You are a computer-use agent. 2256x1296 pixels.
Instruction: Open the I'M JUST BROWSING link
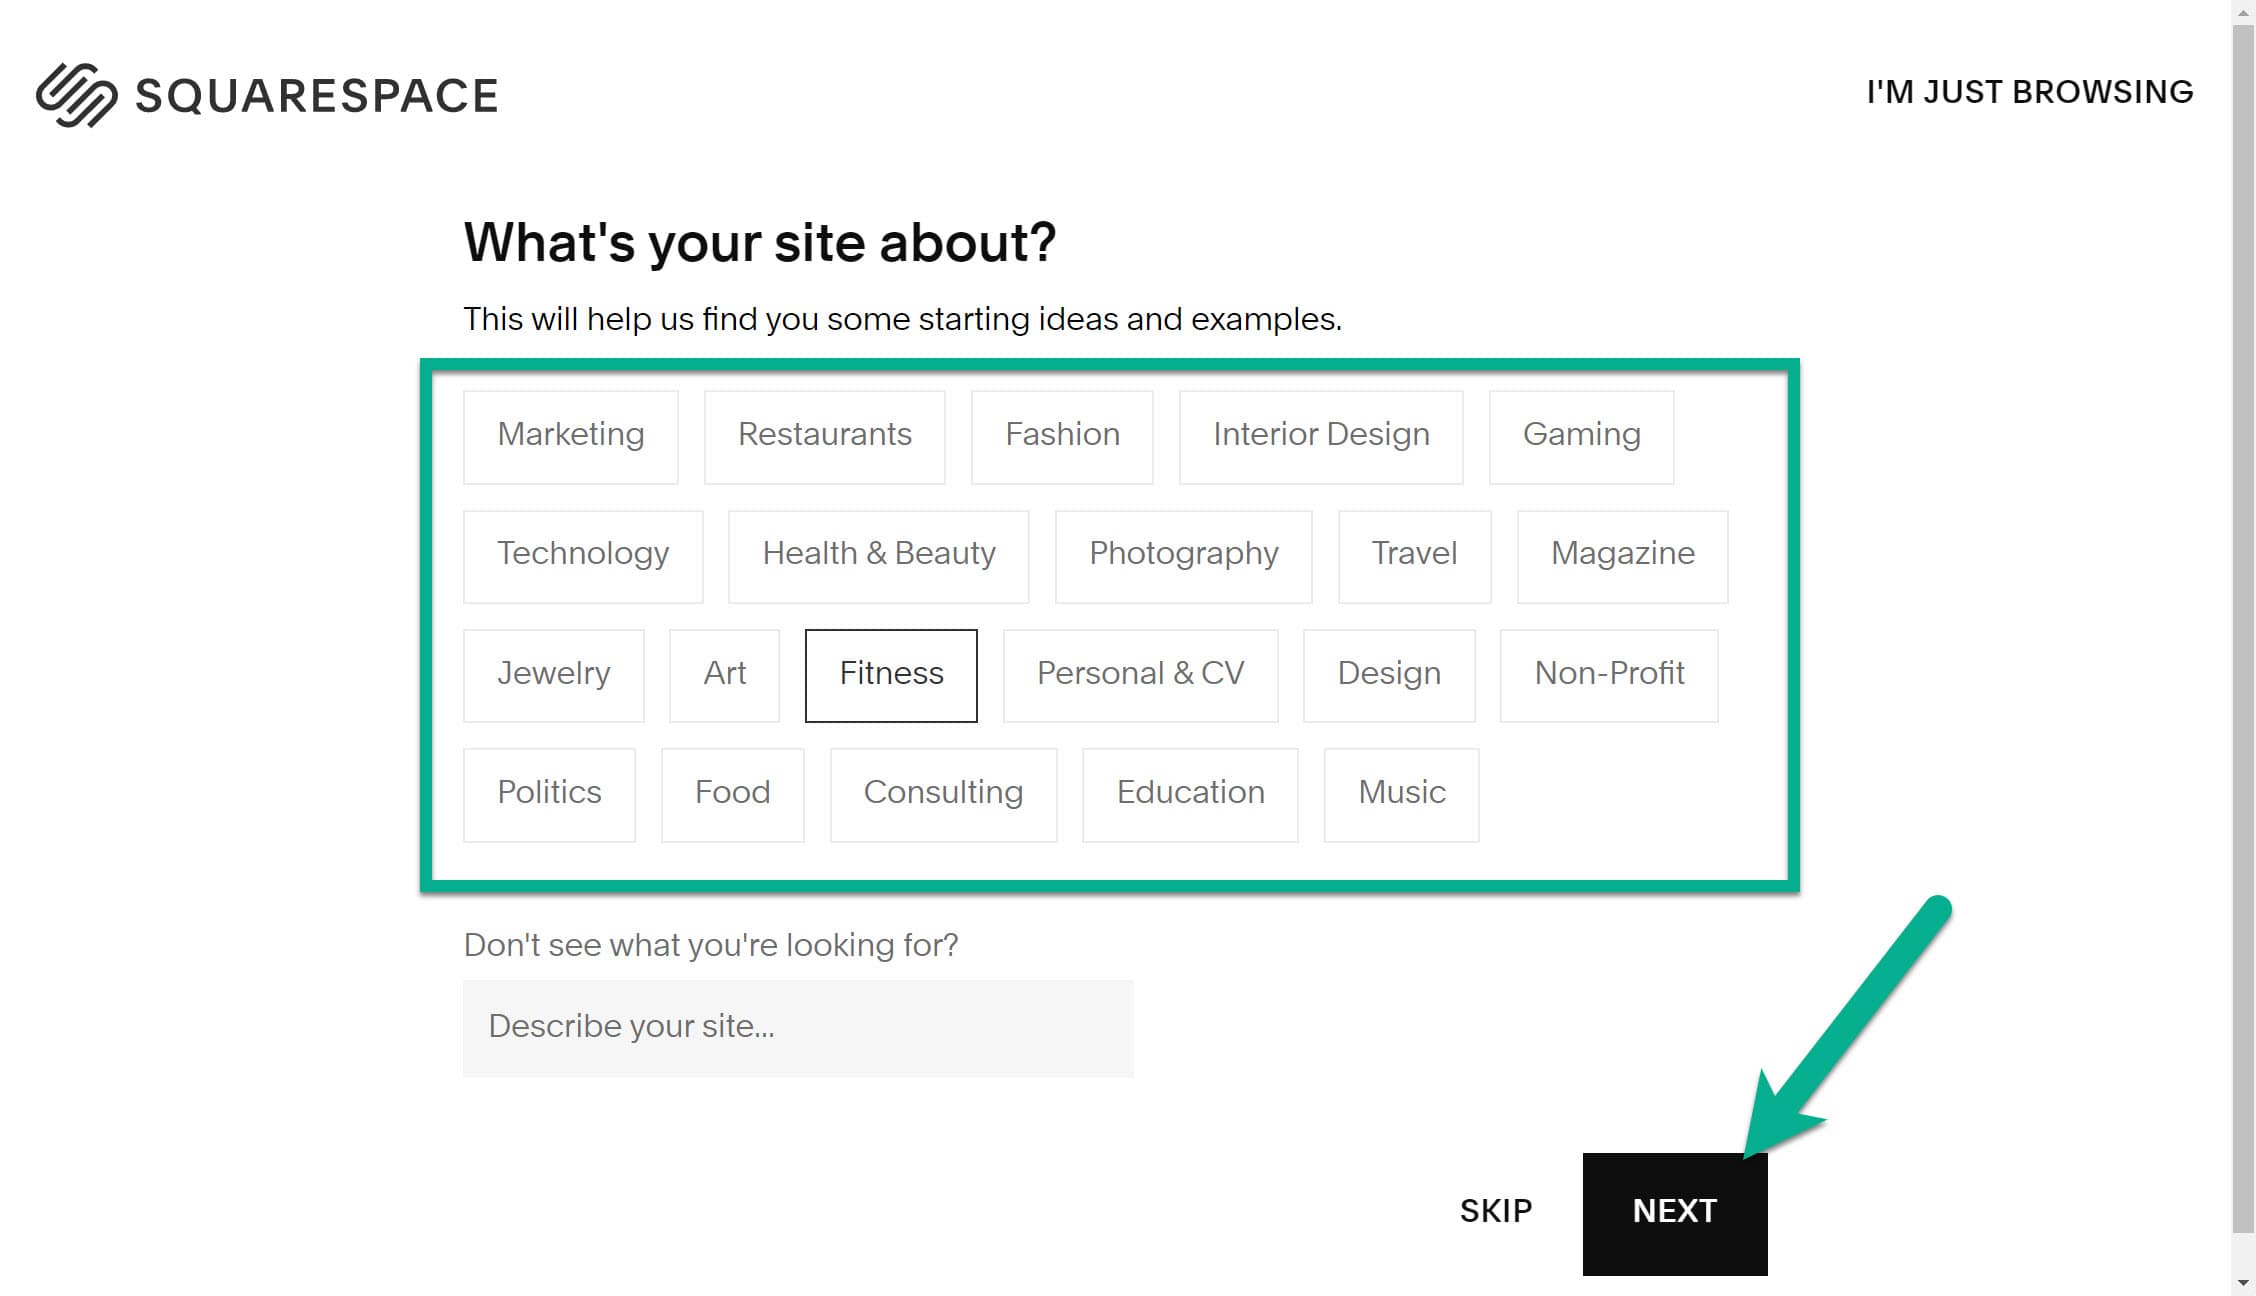click(x=2028, y=91)
